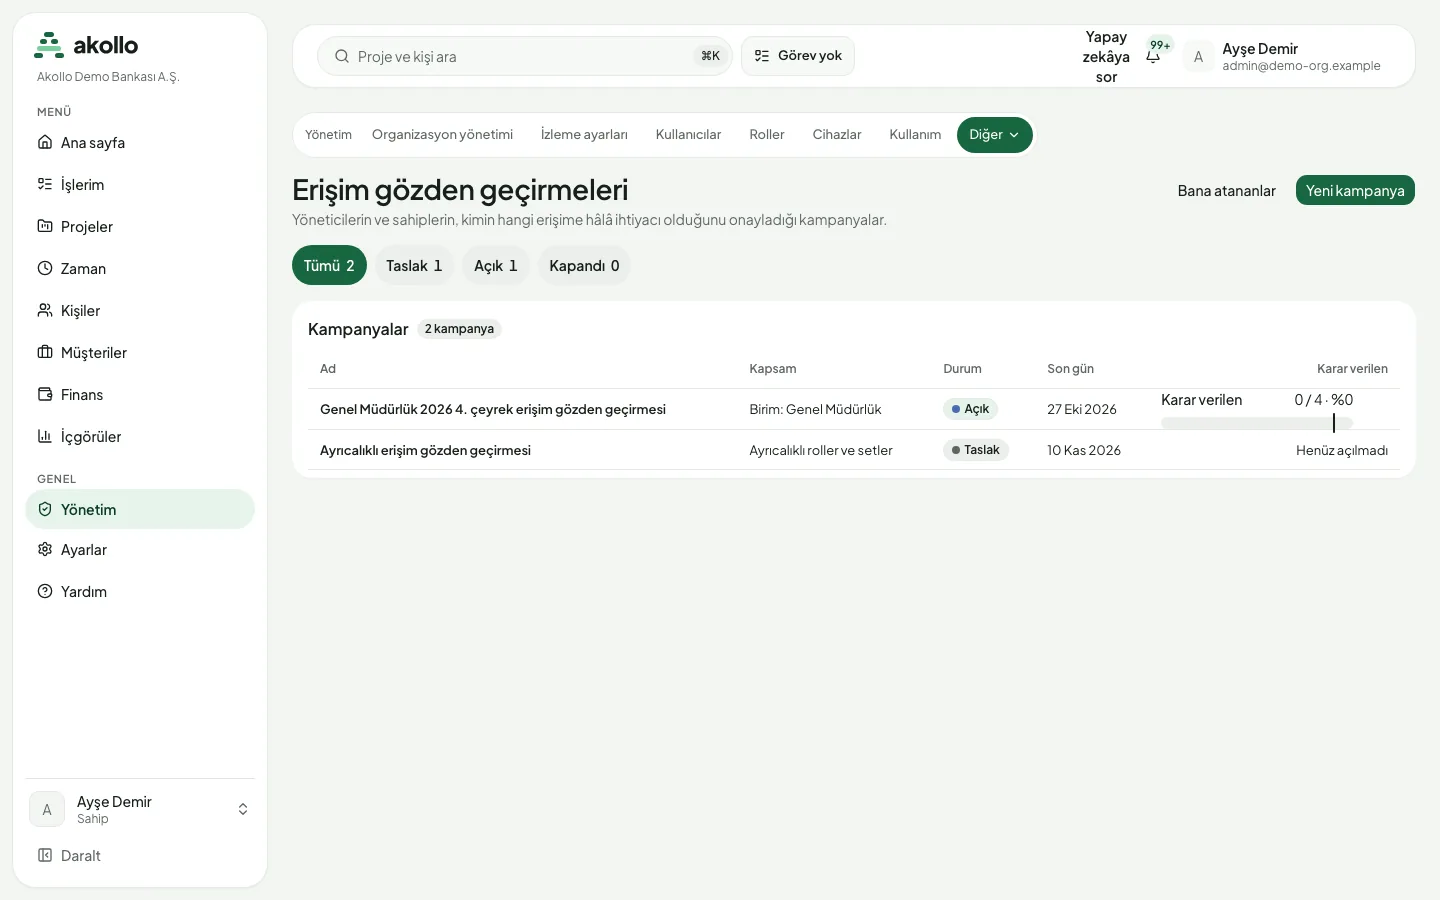1440x900 pixels.
Task: Open Ayrıcalıklı erişim gözden geçirmesi campaign
Action: coord(425,450)
